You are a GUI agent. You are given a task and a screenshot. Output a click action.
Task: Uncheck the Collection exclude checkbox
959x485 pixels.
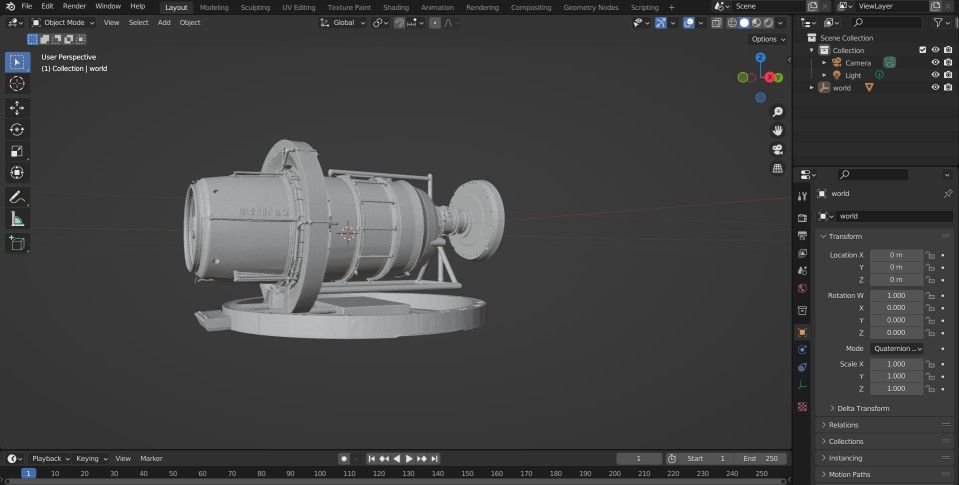coord(922,50)
